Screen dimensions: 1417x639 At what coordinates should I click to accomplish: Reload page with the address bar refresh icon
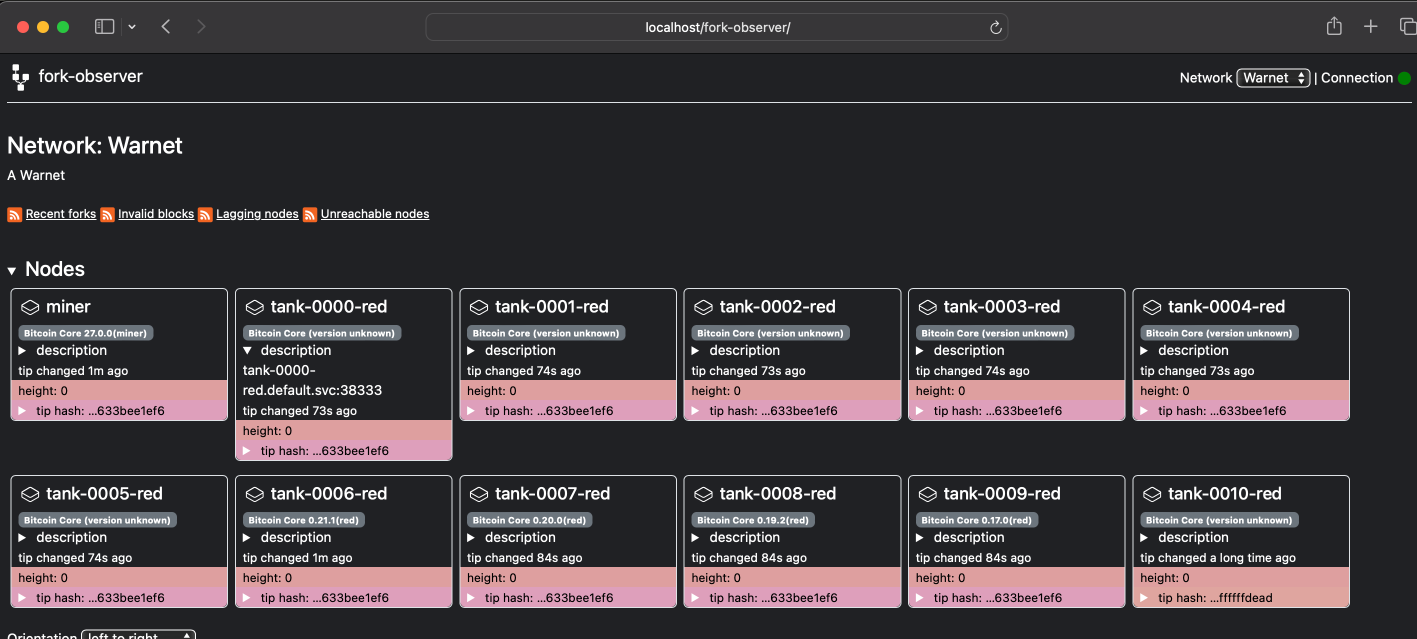[x=996, y=28]
